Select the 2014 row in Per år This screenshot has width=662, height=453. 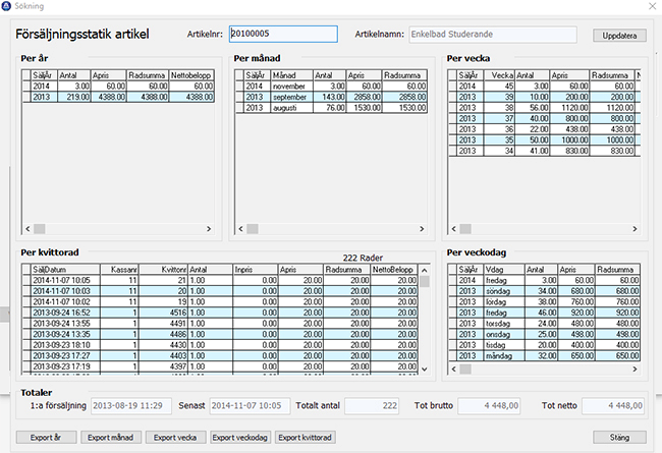pos(118,86)
